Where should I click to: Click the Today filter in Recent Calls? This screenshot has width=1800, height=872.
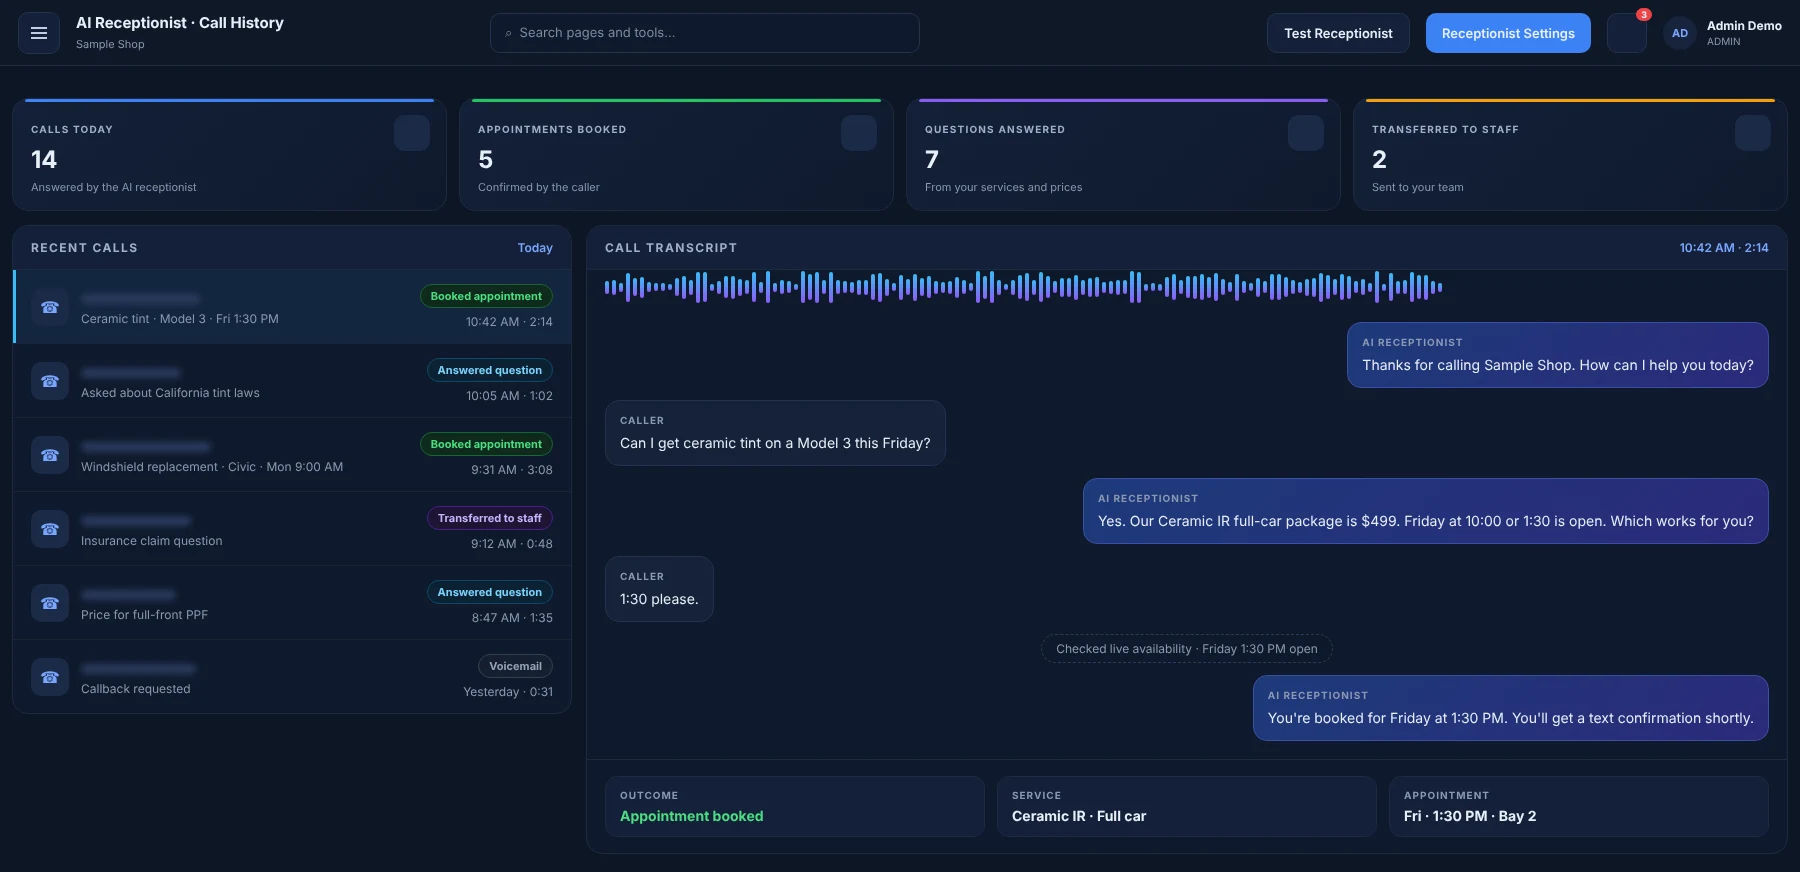535,248
